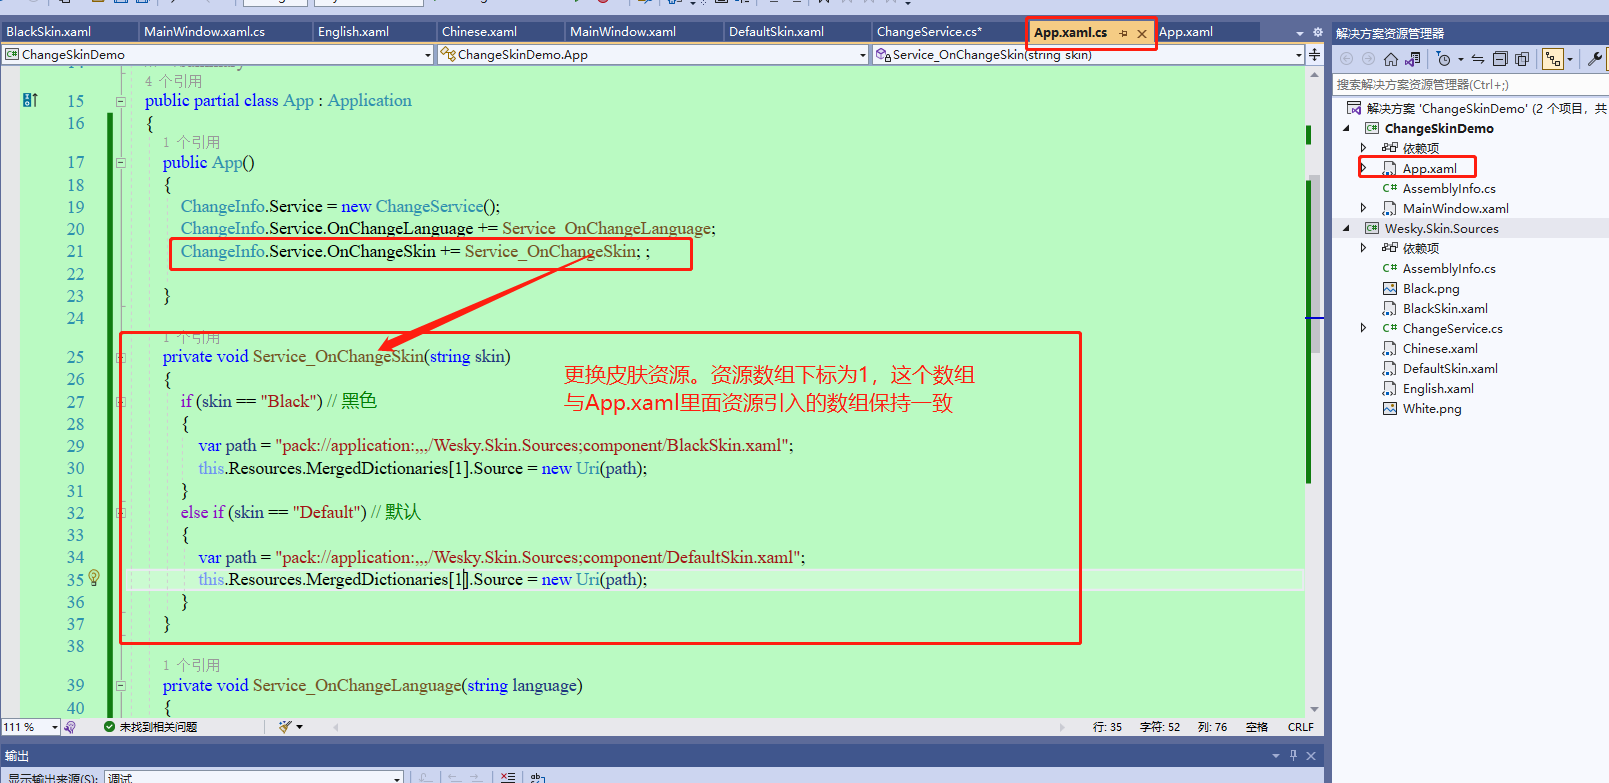Collapse the if skin == Black block

(x=120, y=402)
